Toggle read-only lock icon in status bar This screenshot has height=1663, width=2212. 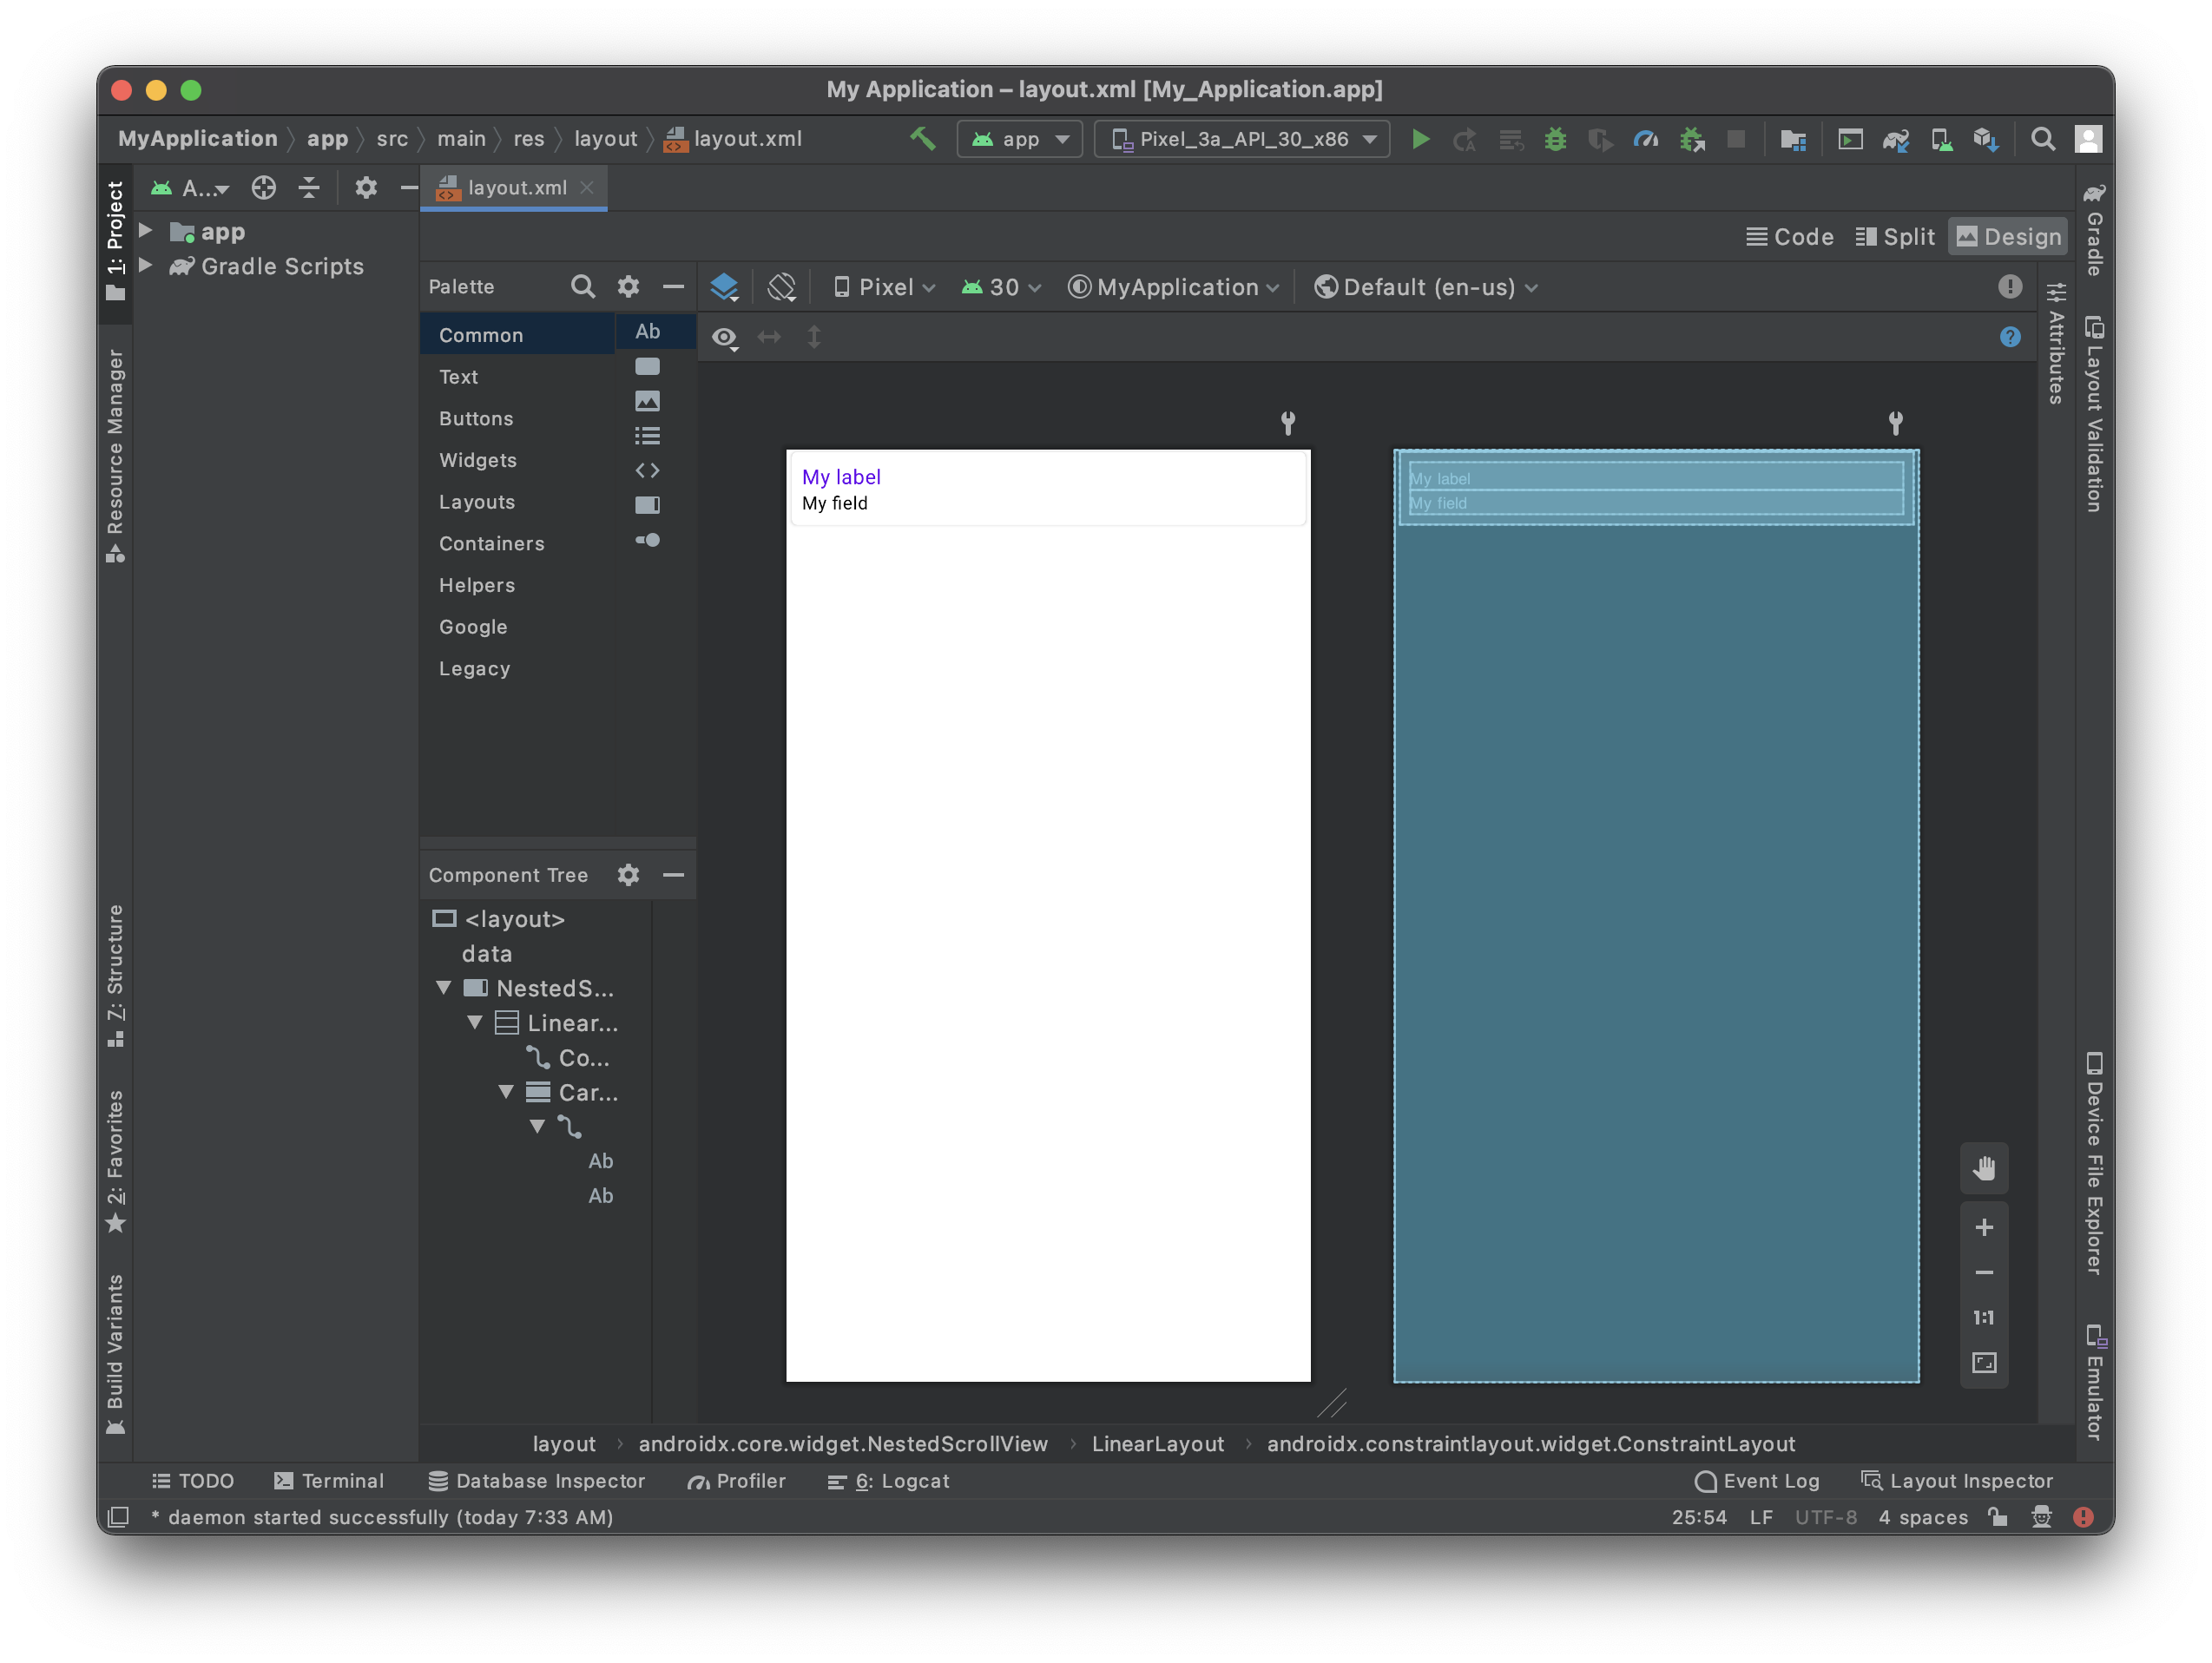pyautogui.click(x=1998, y=1517)
